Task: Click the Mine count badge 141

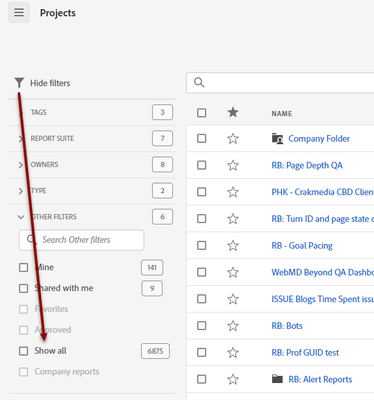Action: (x=152, y=267)
